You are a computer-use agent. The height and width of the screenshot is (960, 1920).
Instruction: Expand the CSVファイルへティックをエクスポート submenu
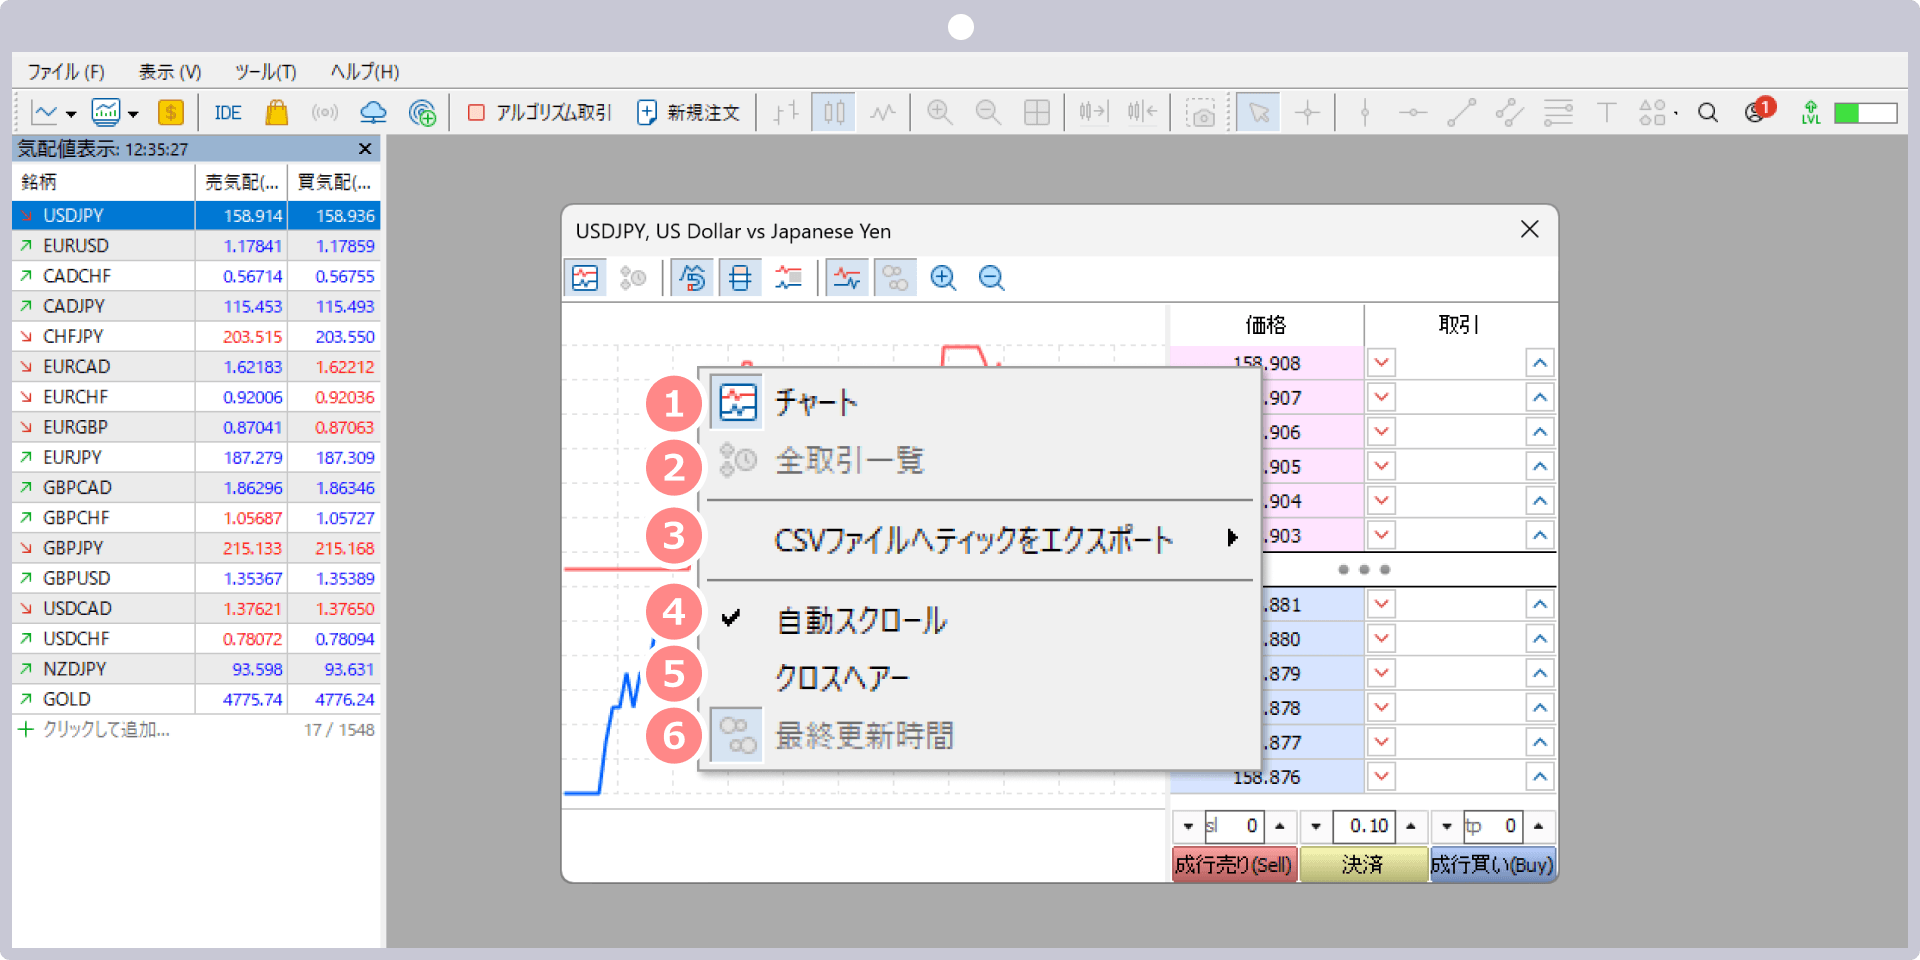tap(973, 540)
